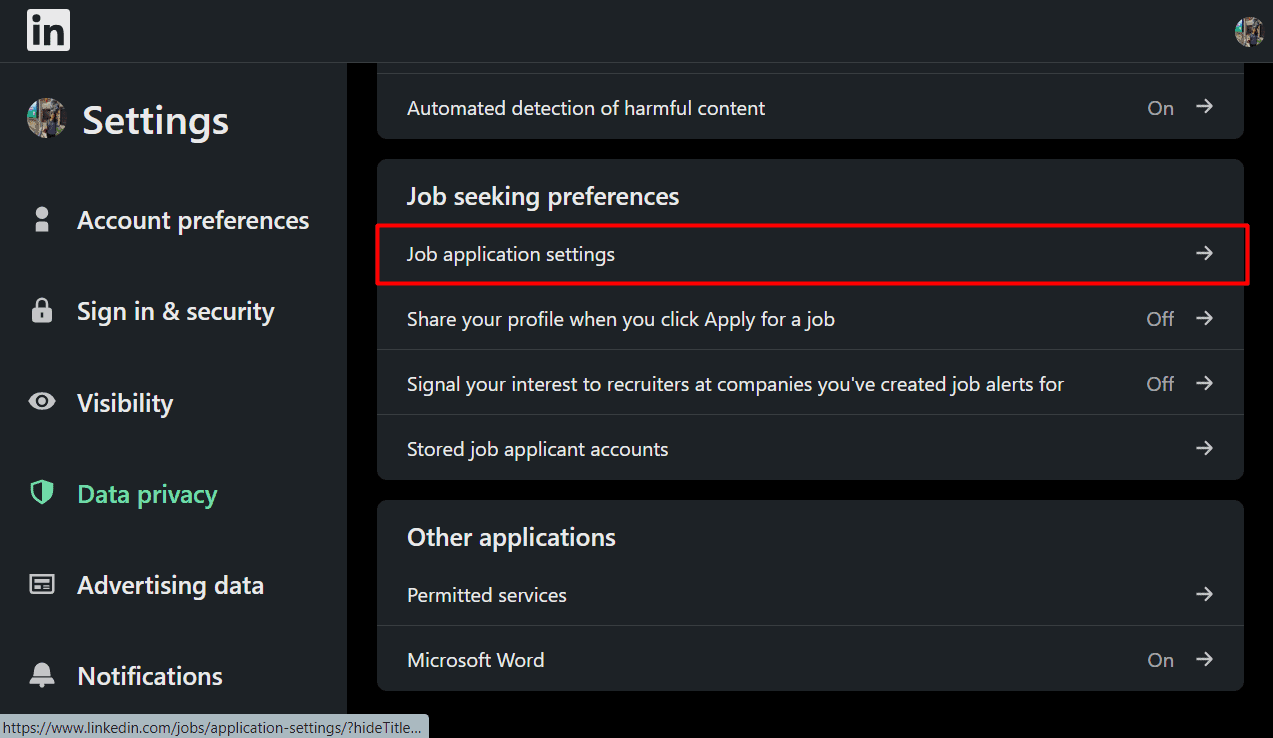
Task: Click the Off status for Share your profile
Action: [x=1160, y=319]
